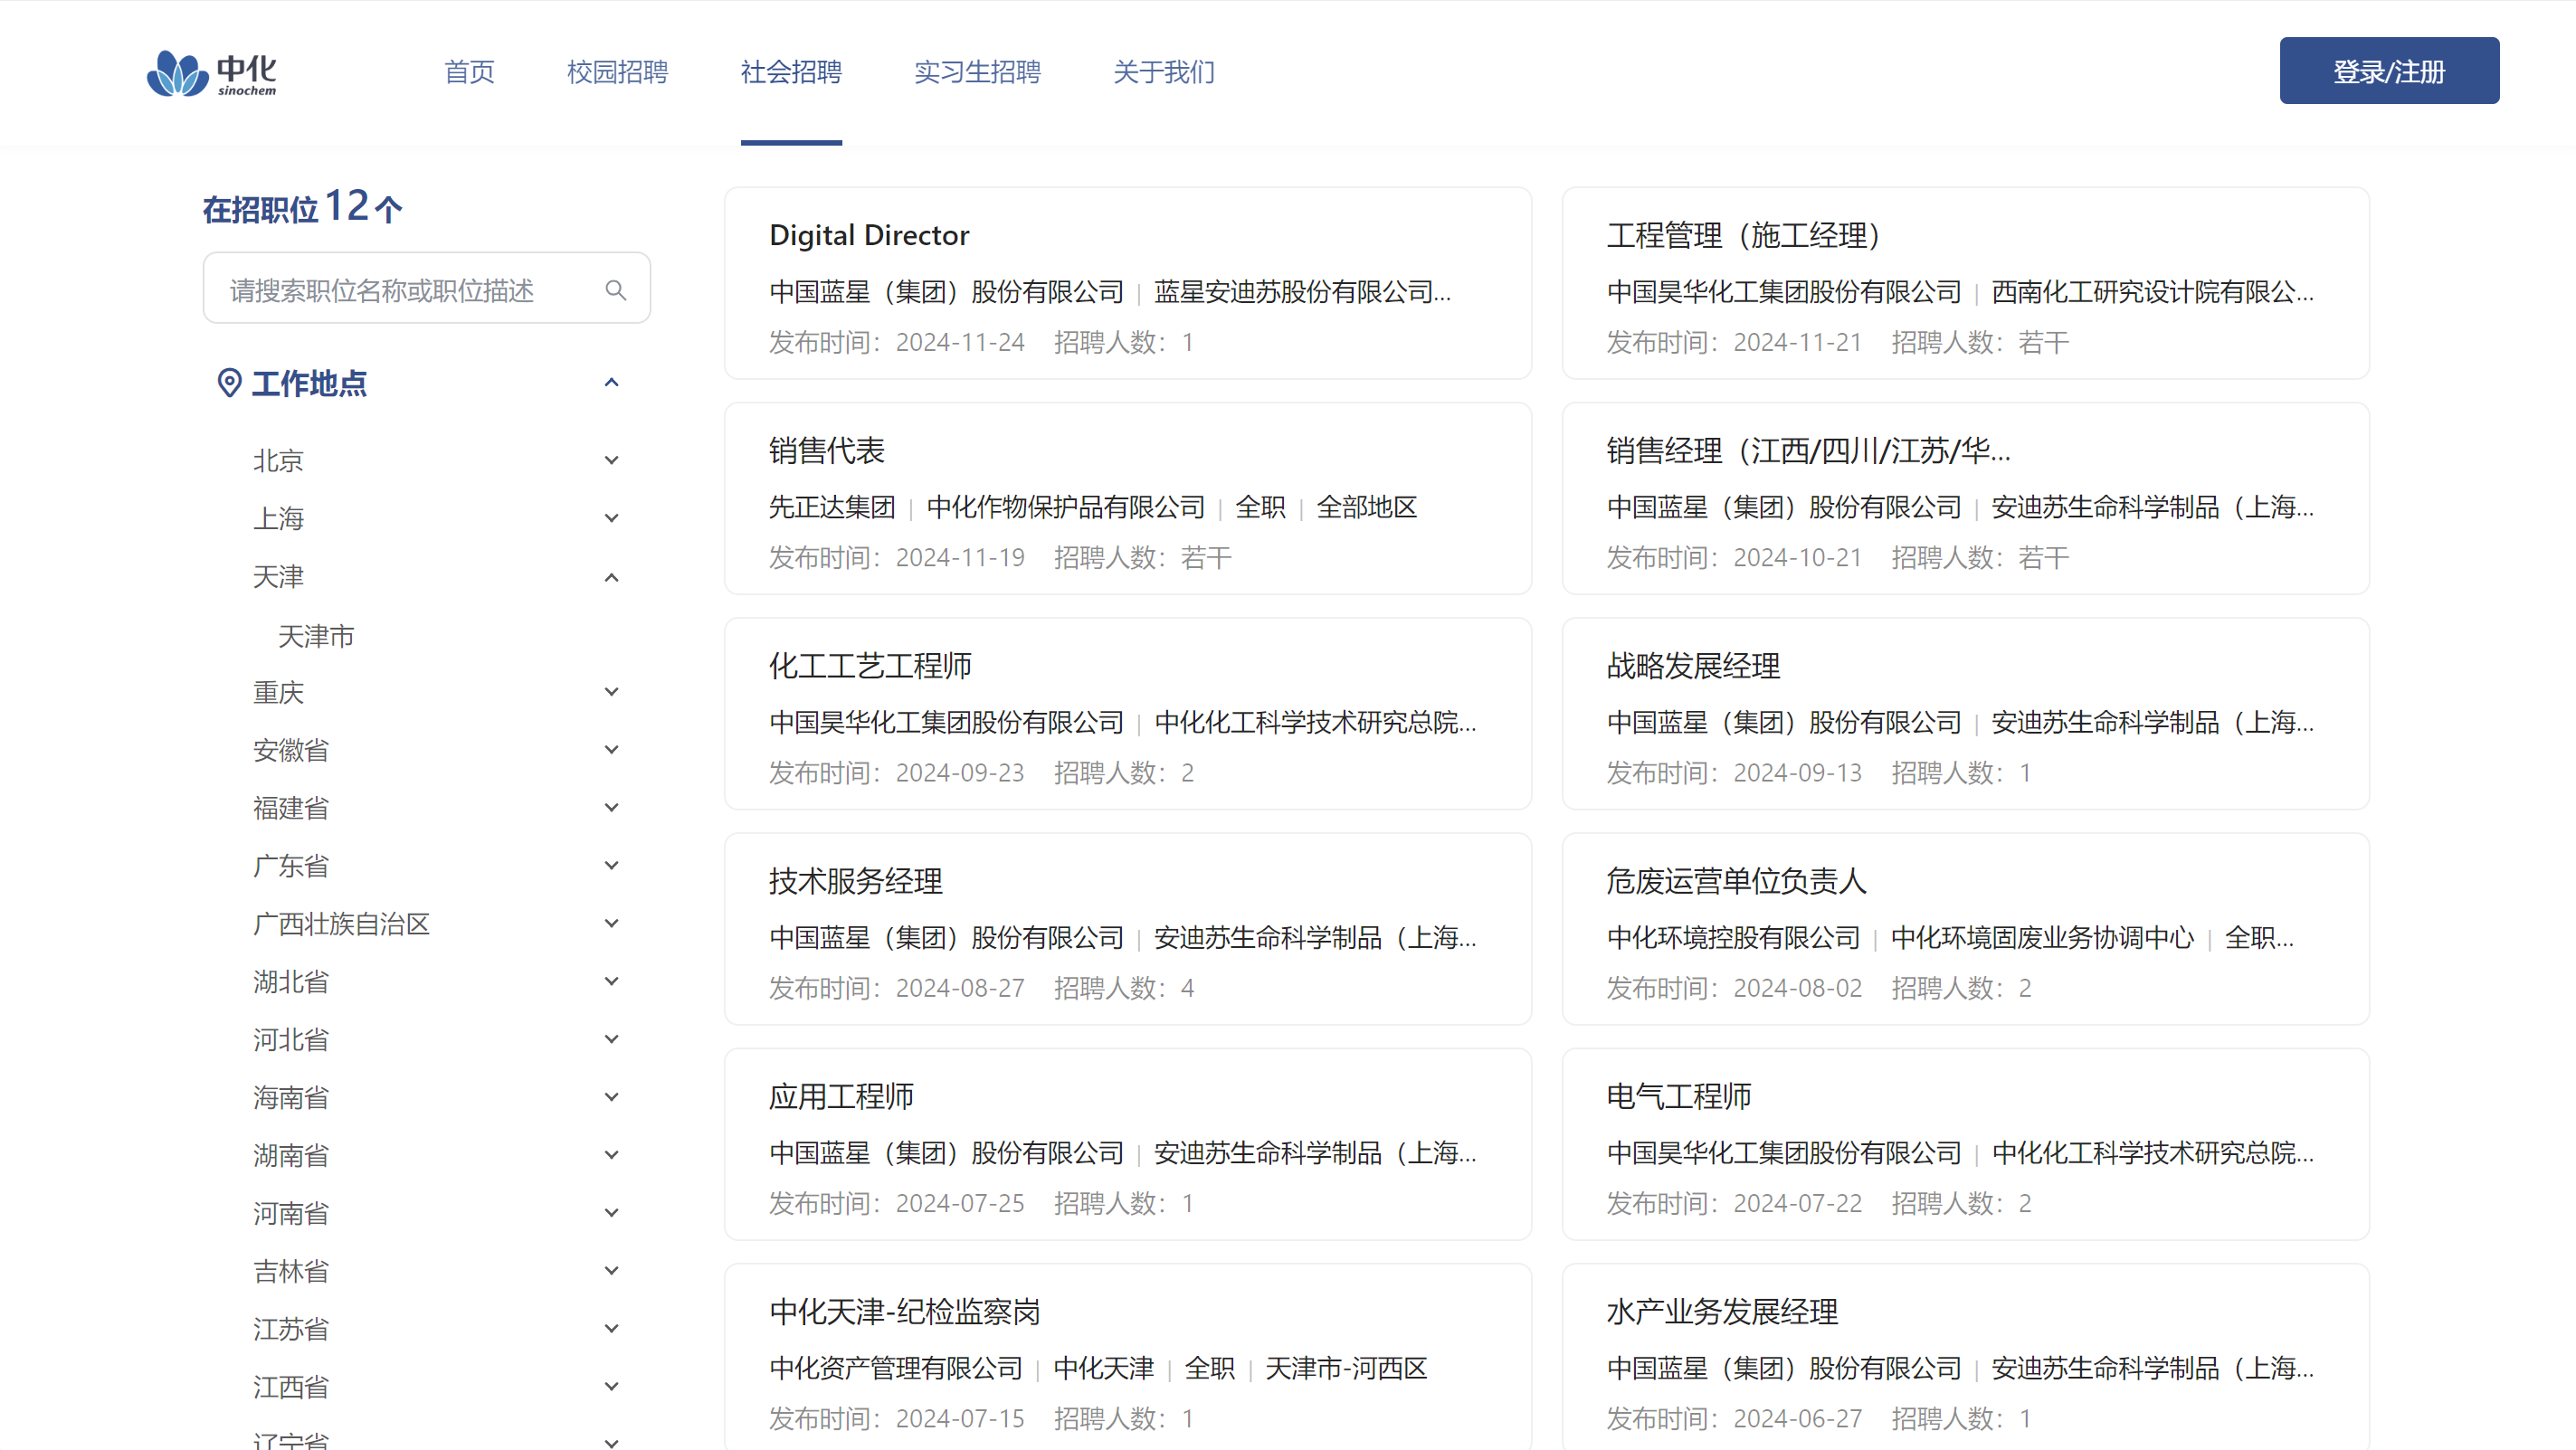This screenshot has height=1450, width=2576.
Task: Focus the job search input field
Action: click(x=427, y=289)
